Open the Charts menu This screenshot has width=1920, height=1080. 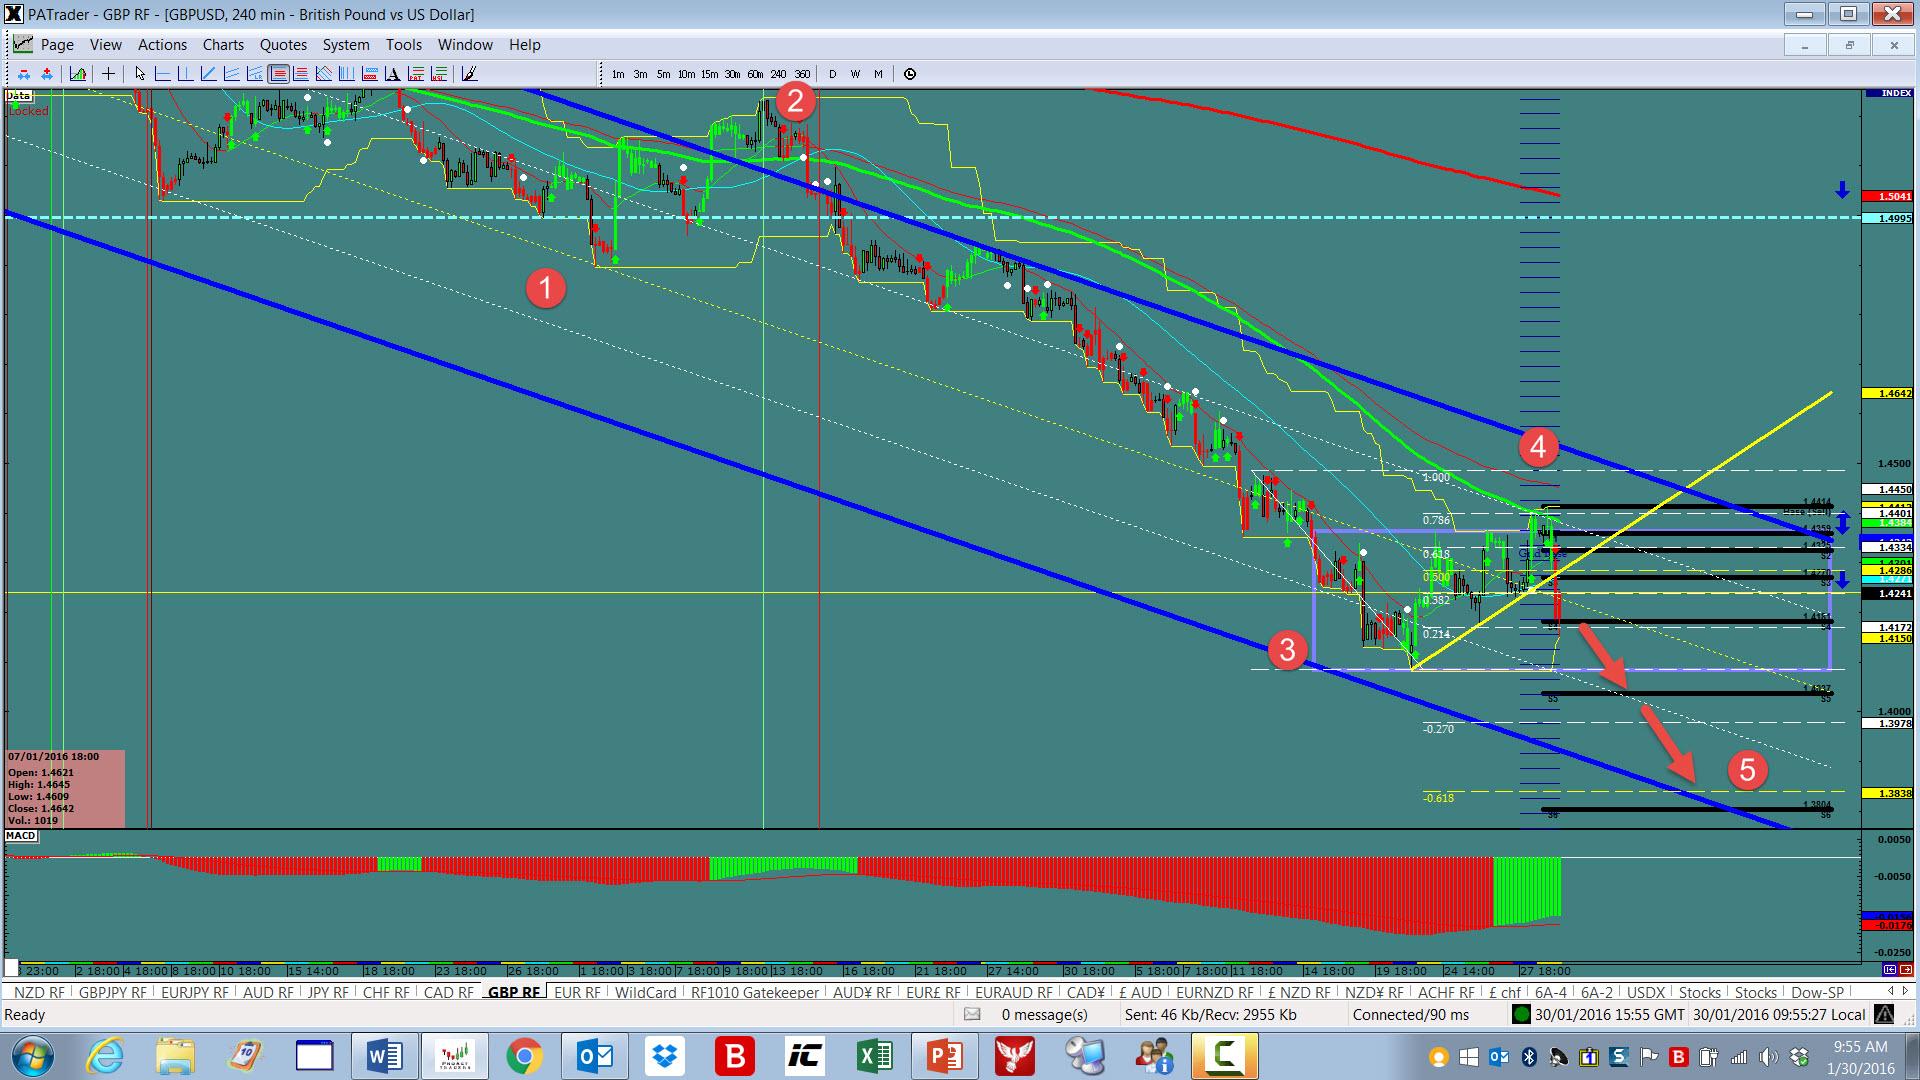[223, 45]
